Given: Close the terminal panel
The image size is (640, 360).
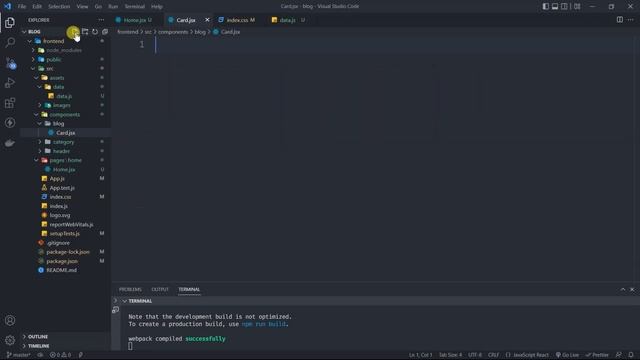Looking at the screenshot, I should click(632, 289).
